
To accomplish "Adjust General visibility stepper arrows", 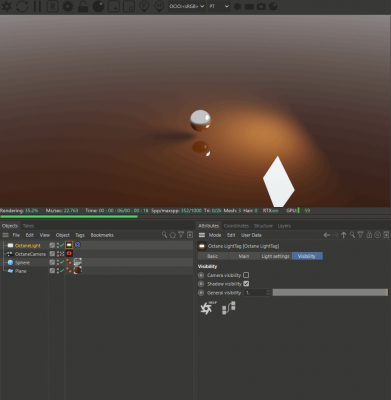I will click(x=267, y=293).
